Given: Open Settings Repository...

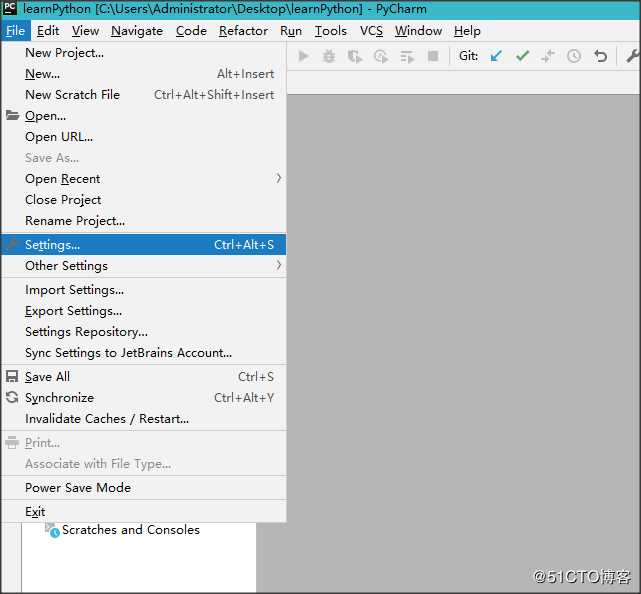Looking at the screenshot, I should pos(144,332).
